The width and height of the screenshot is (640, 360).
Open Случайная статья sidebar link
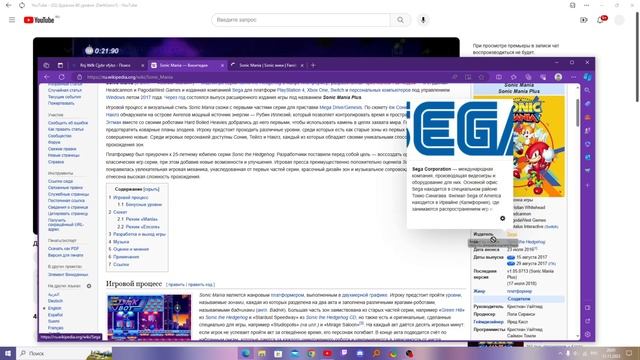tap(65, 90)
